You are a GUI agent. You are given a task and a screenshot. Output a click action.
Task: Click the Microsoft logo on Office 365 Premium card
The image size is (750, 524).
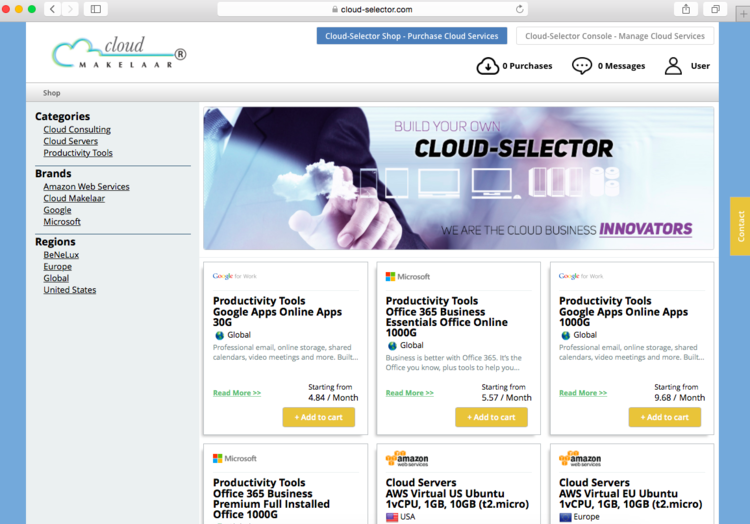[x=234, y=458]
